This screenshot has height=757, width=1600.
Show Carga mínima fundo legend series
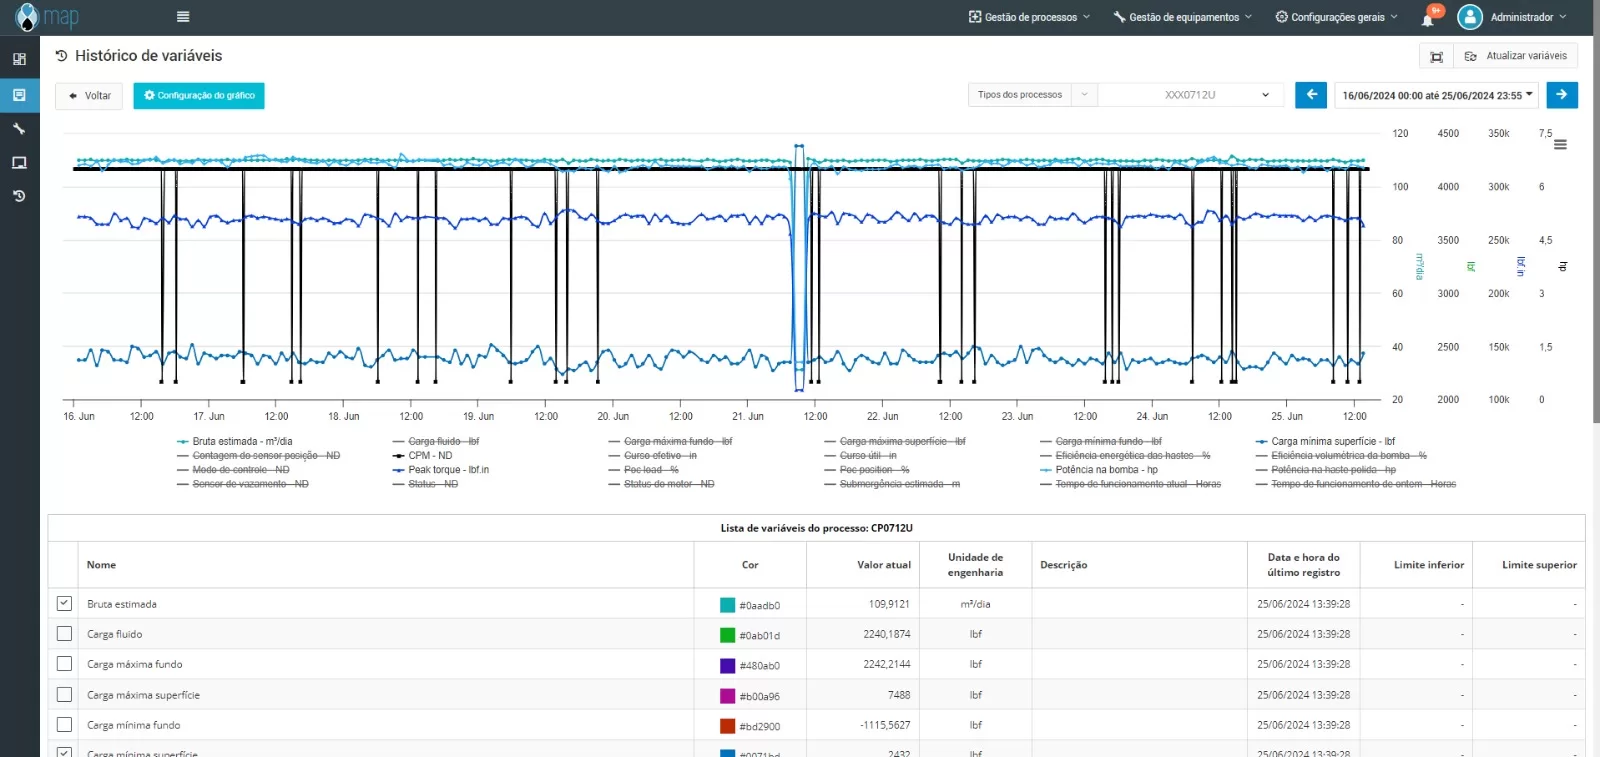1101,442
